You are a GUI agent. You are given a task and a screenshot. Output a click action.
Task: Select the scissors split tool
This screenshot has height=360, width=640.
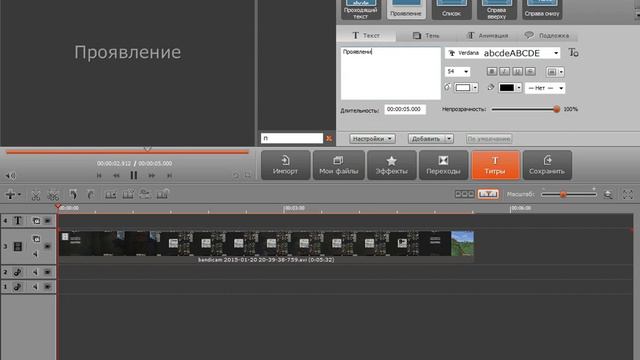[x=36, y=195]
